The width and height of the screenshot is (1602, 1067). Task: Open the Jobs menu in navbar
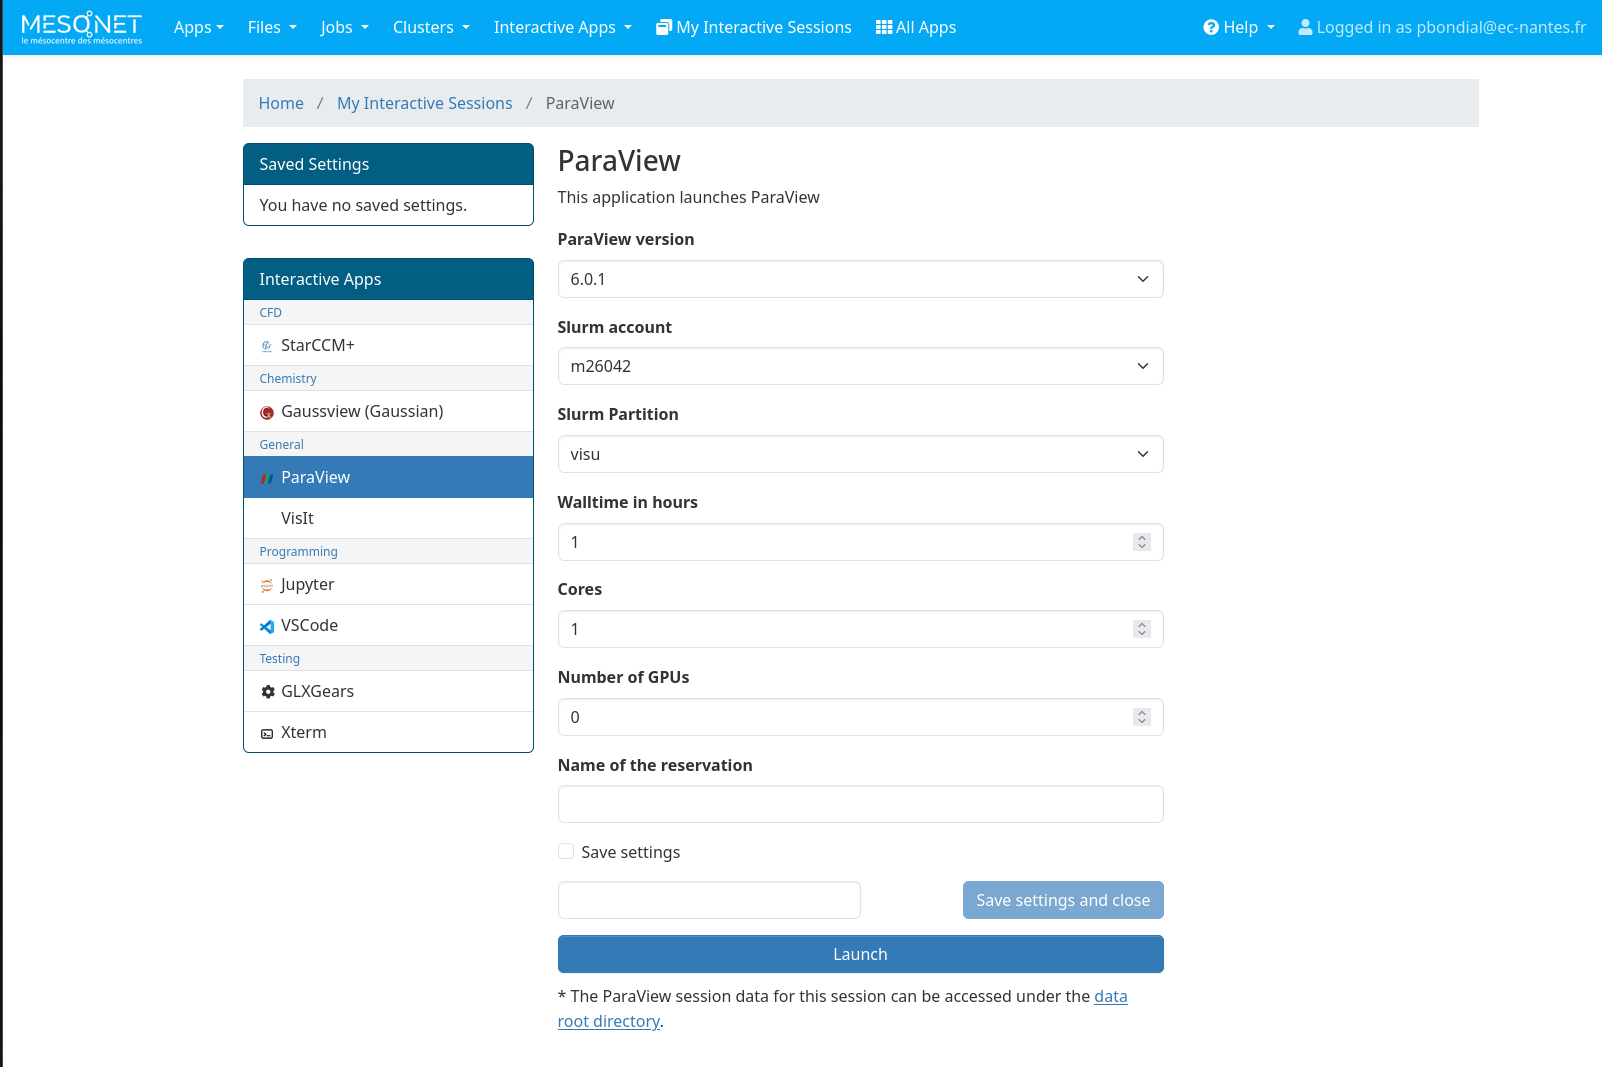344,27
